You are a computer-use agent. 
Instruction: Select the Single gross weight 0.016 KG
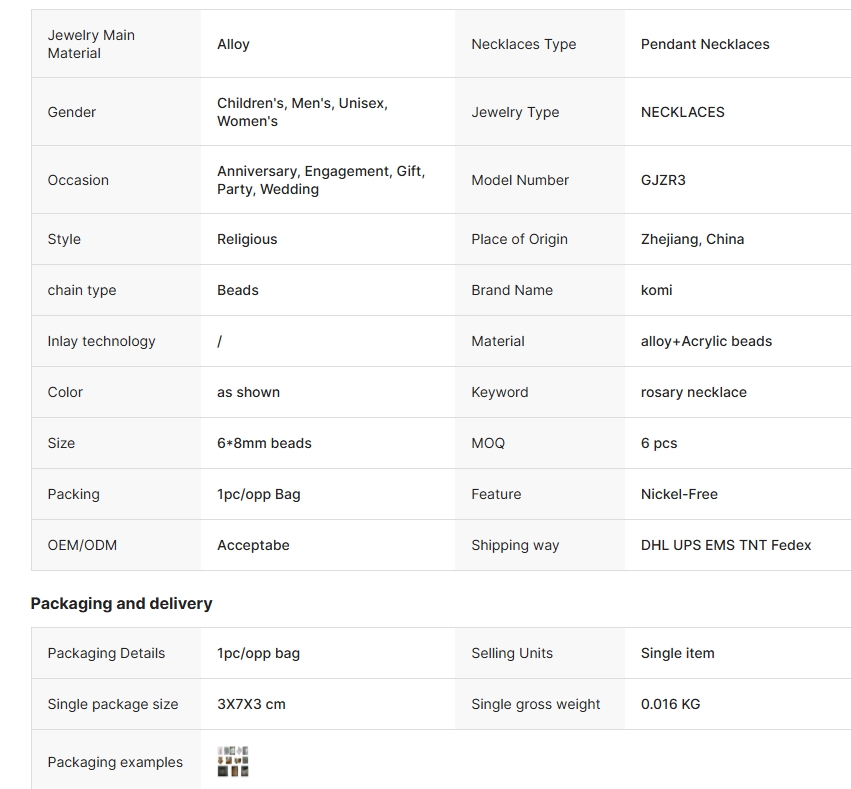coord(670,704)
